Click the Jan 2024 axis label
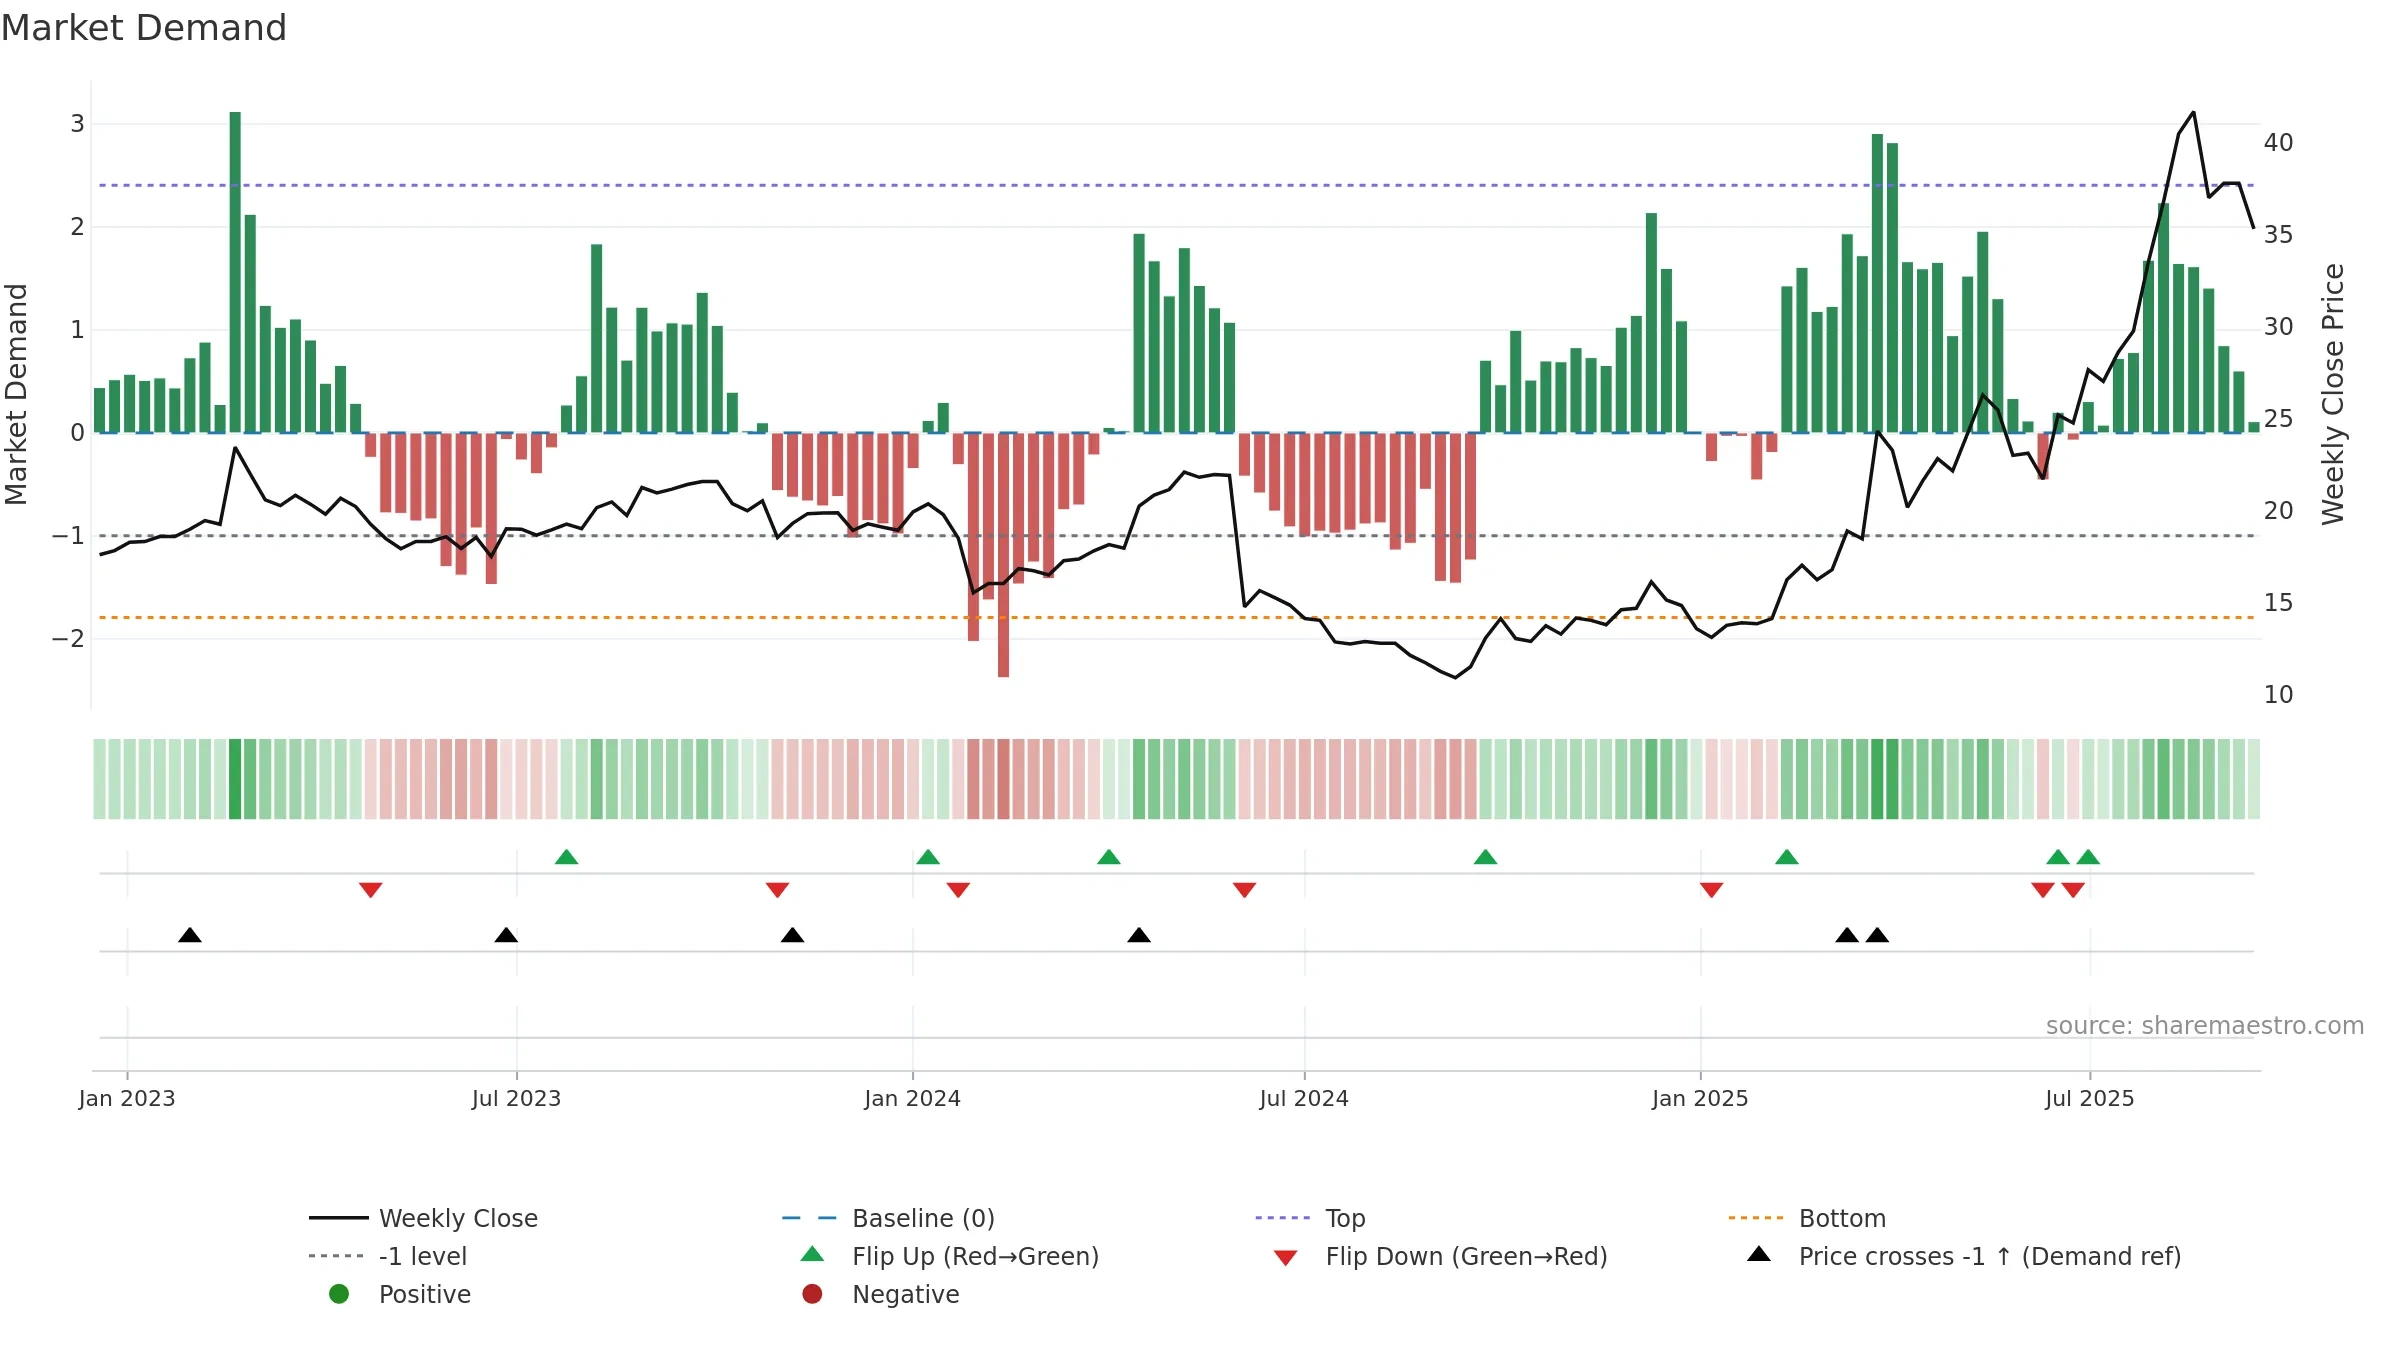Viewport: 2400px width, 1350px height. coord(912,1098)
